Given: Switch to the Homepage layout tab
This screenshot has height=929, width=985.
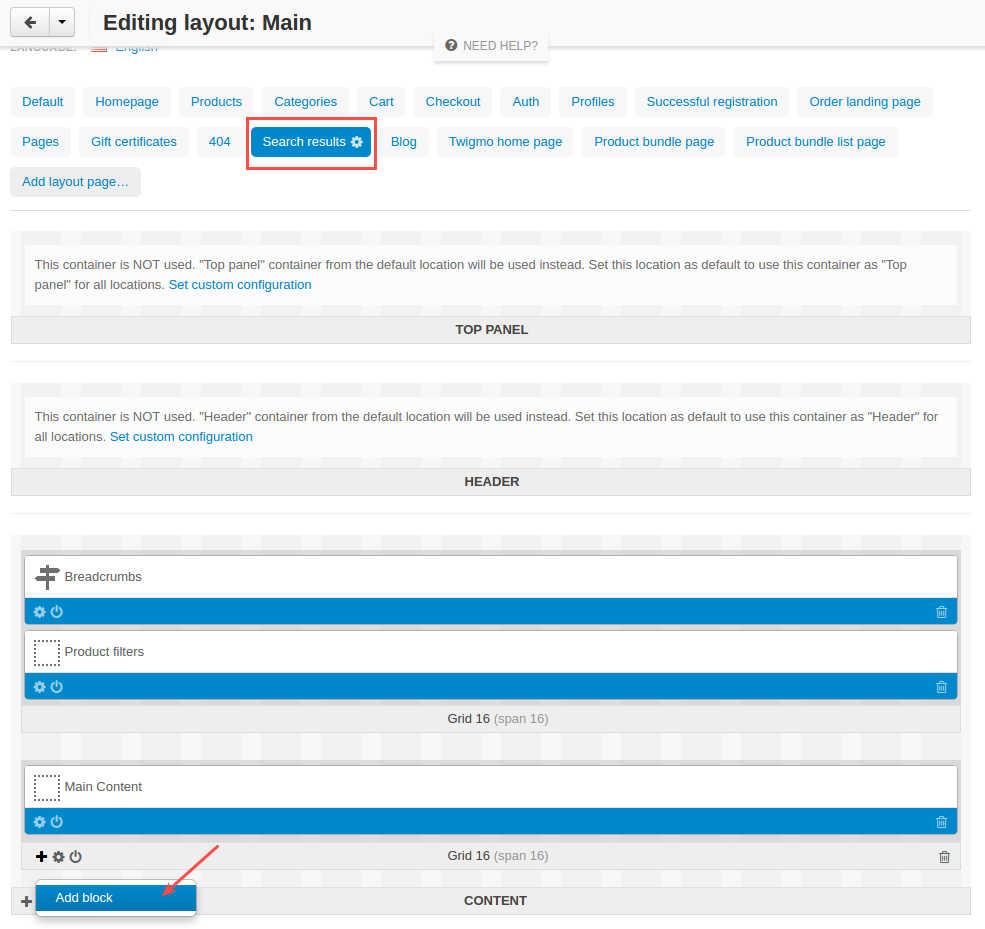Looking at the screenshot, I should coord(127,102).
